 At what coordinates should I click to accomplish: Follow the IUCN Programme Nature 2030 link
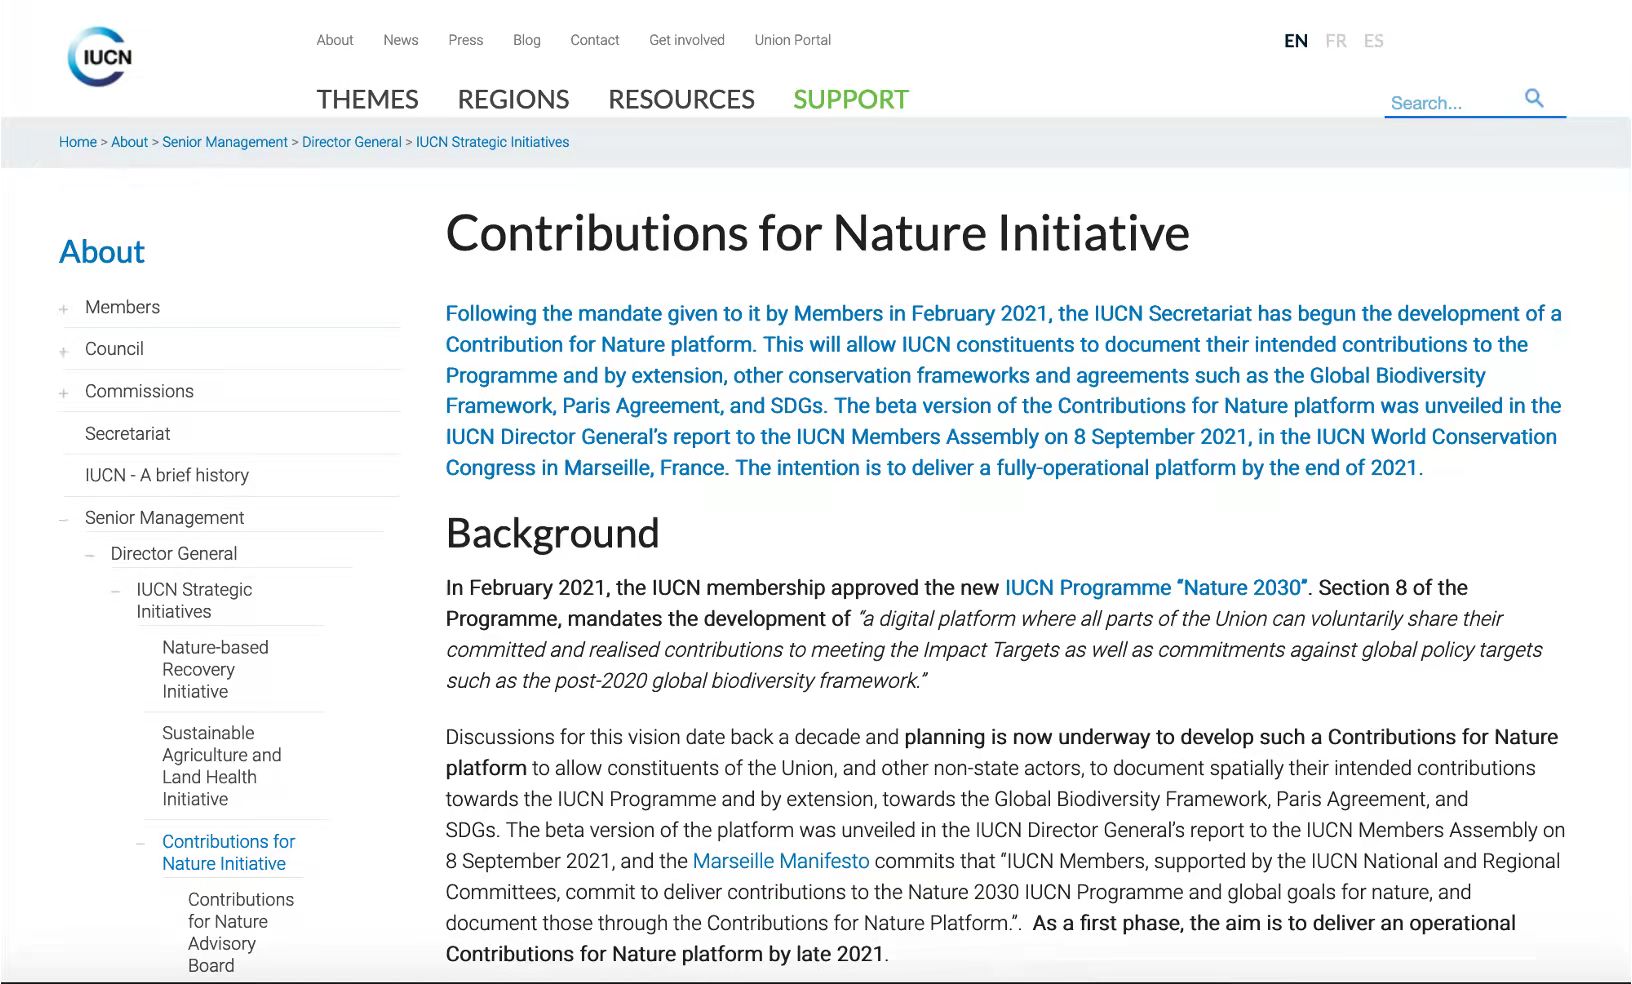click(x=1155, y=588)
